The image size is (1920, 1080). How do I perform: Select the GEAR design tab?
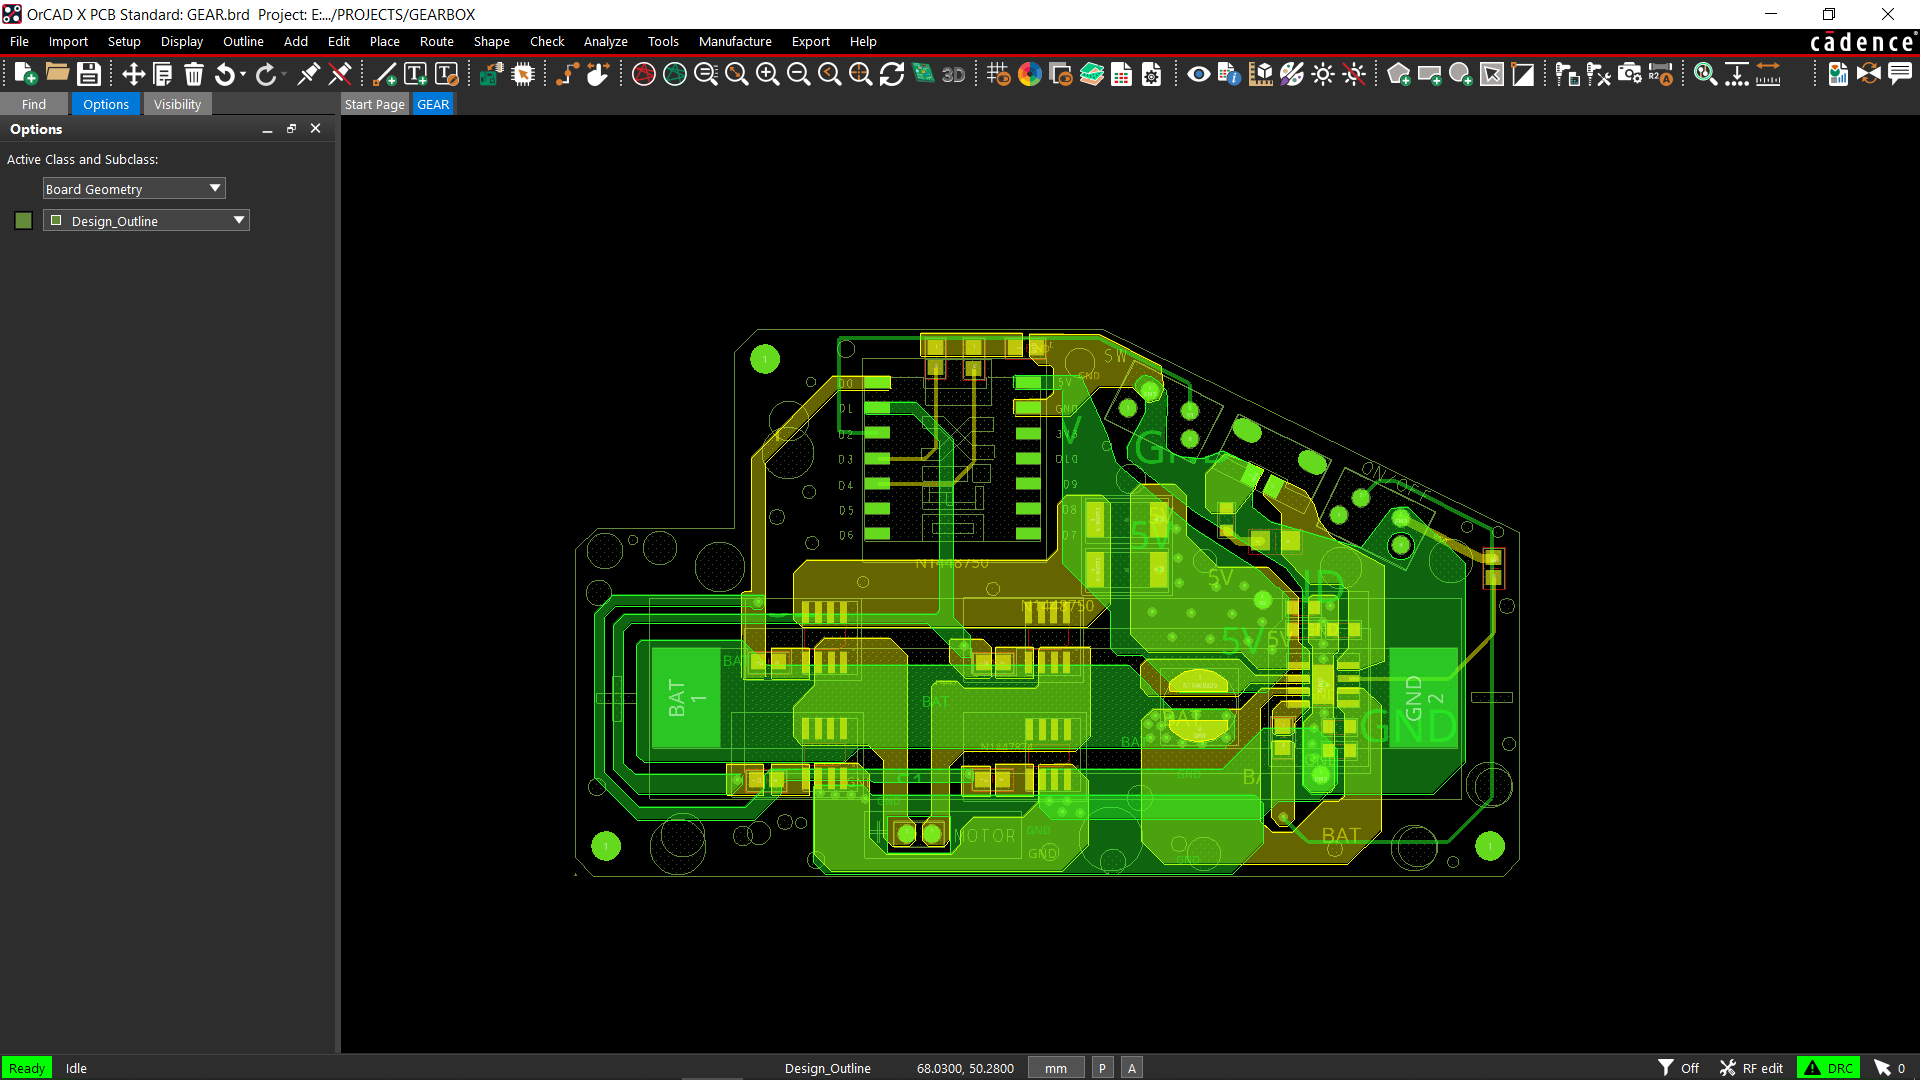point(433,104)
